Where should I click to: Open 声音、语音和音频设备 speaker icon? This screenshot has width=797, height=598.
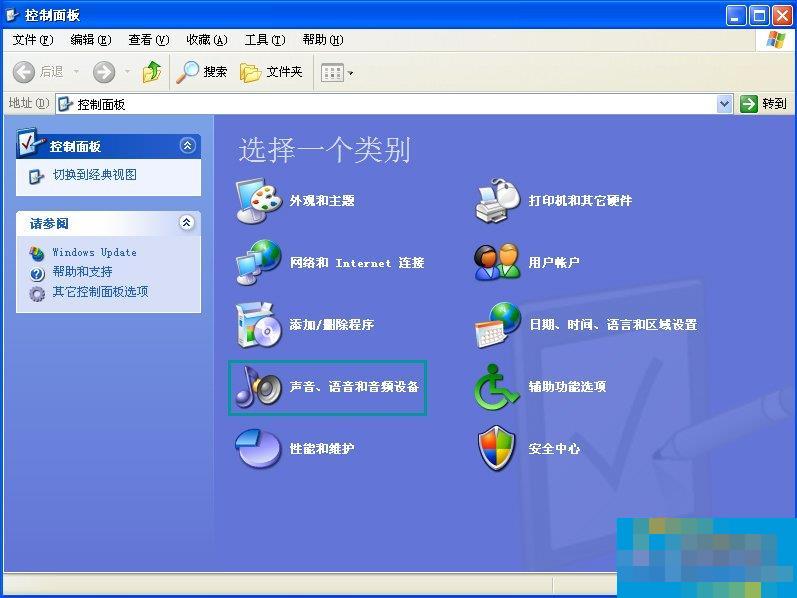pos(258,387)
